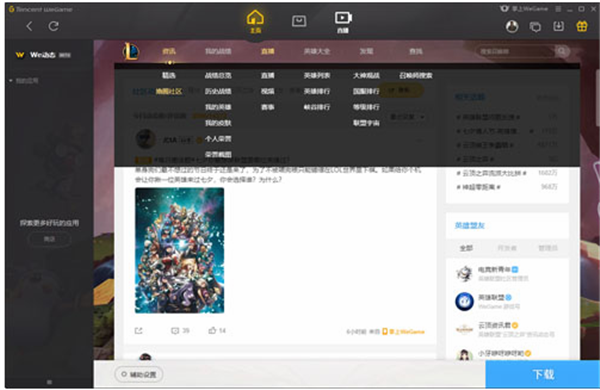The image size is (600, 390).
Task: Click the 辅助设置 button
Action: pos(139,374)
